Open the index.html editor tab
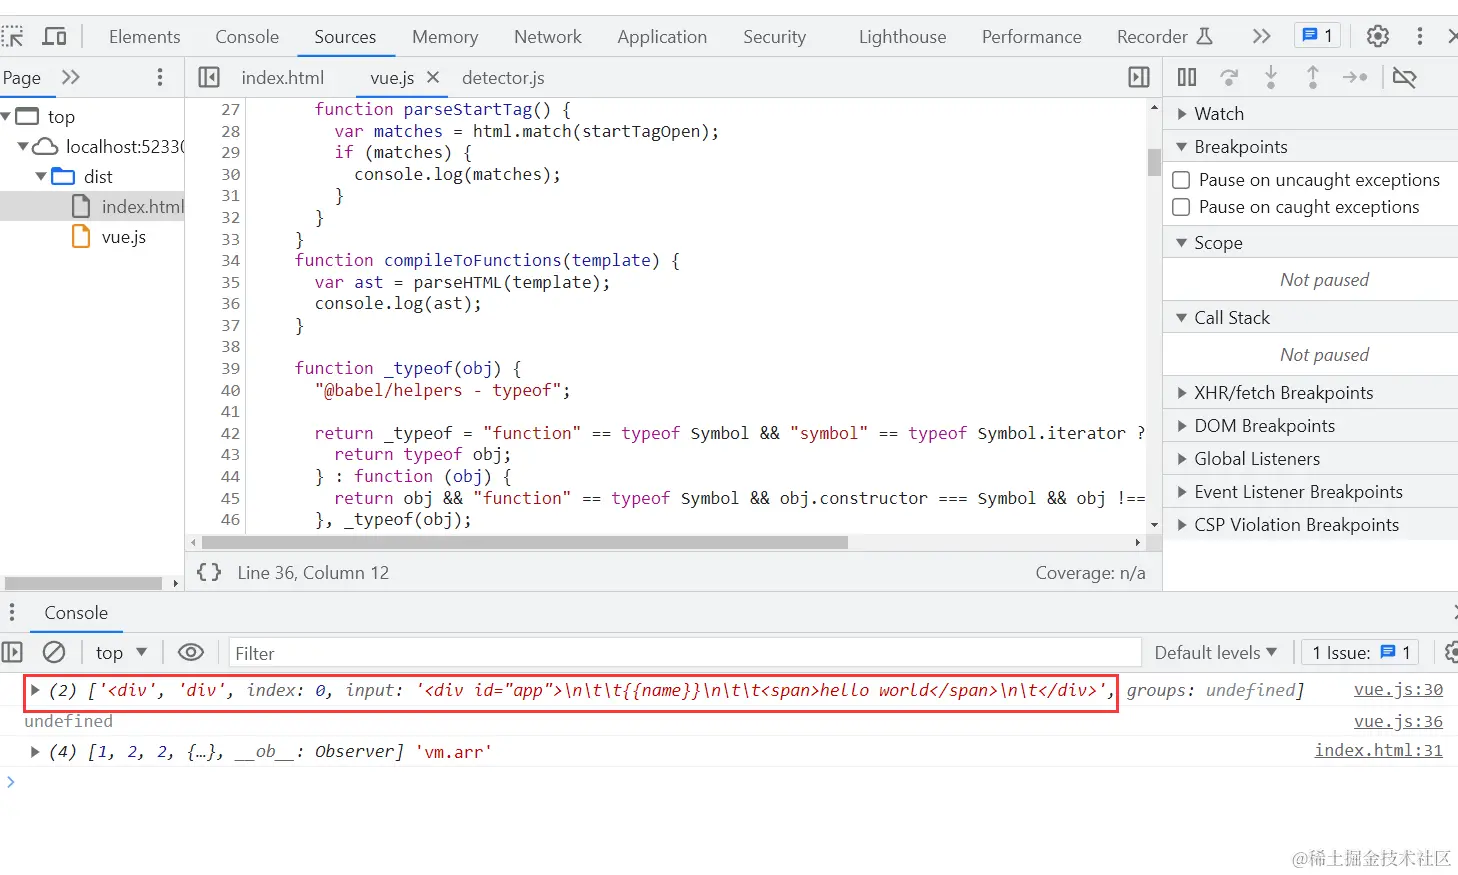The height and width of the screenshot is (875, 1458). (283, 77)
